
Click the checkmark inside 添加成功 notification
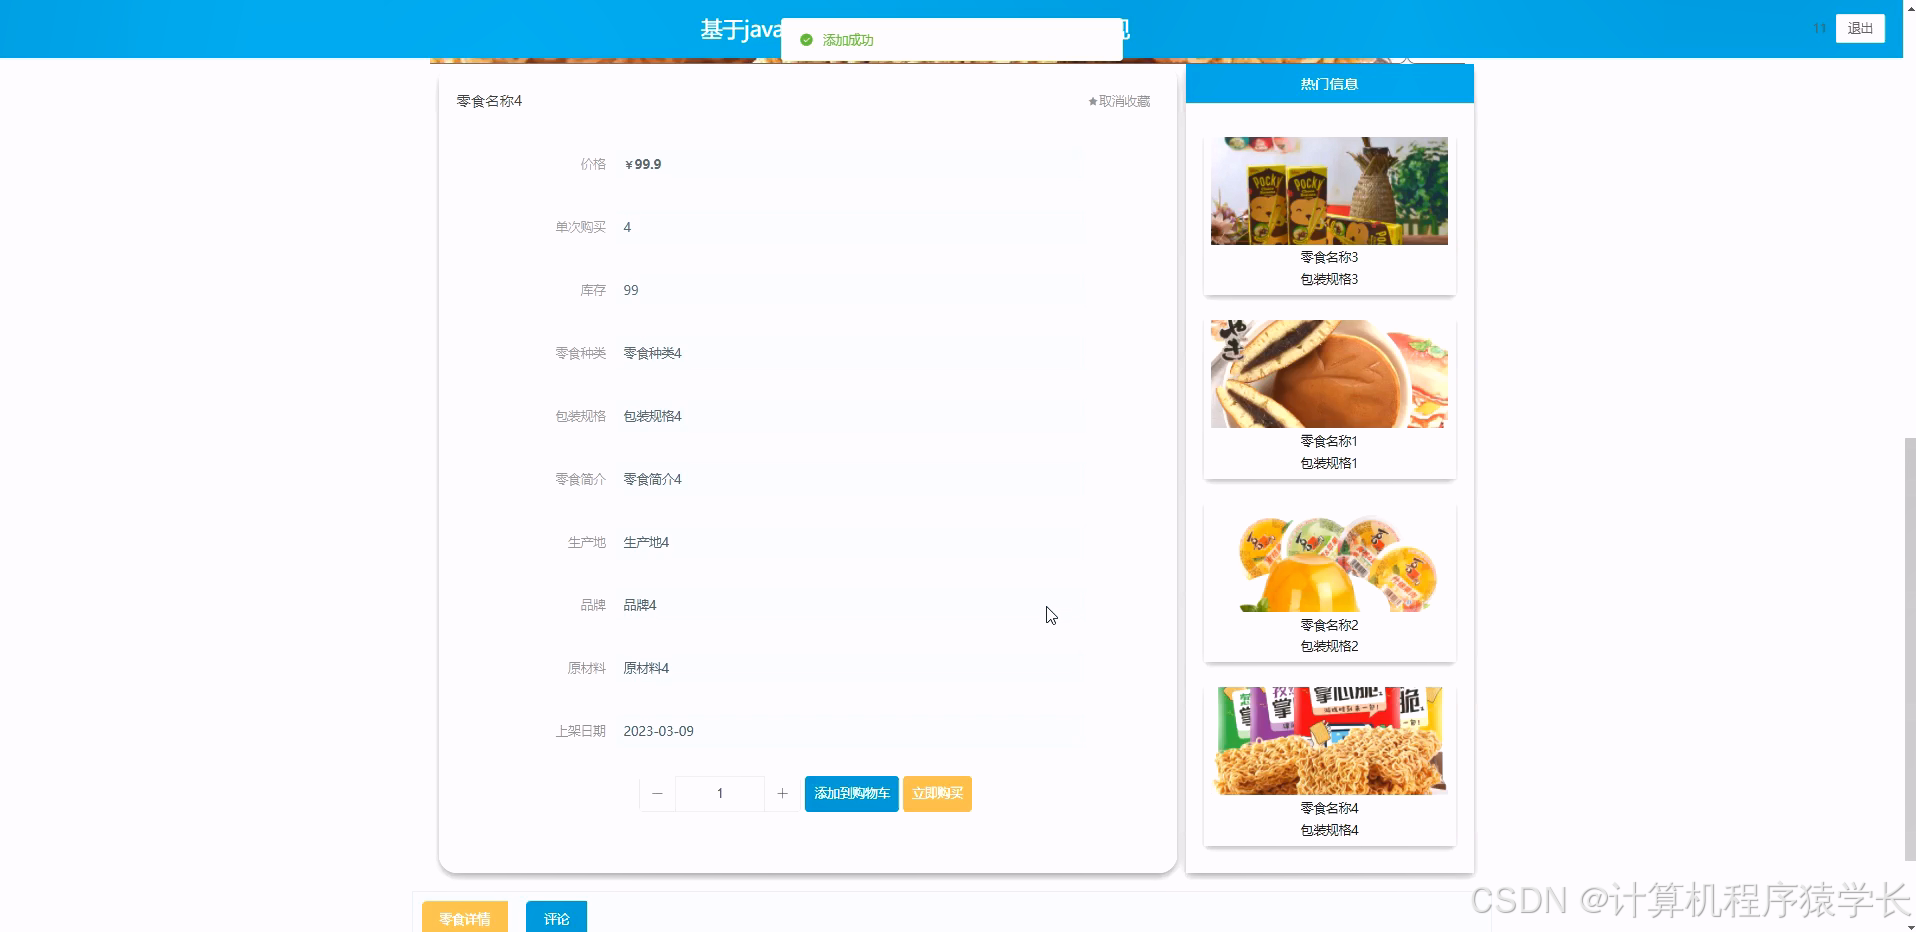[806, 40]
